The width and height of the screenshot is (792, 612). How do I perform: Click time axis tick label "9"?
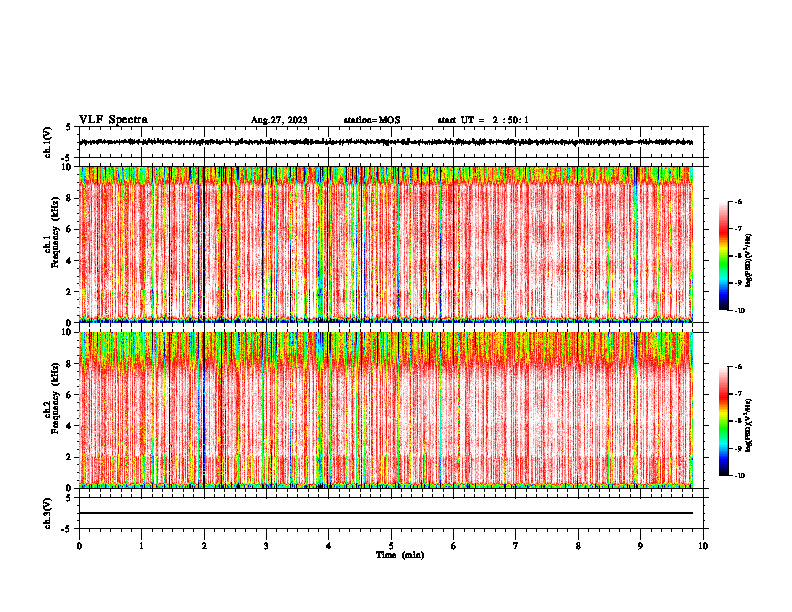pyautogui.click(x=640, y=546)
